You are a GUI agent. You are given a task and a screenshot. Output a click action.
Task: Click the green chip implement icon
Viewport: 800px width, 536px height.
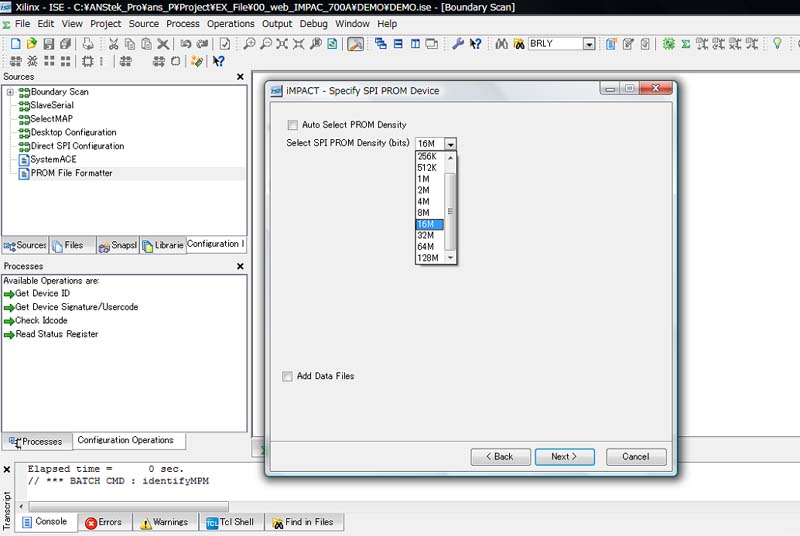click(668, 44)
